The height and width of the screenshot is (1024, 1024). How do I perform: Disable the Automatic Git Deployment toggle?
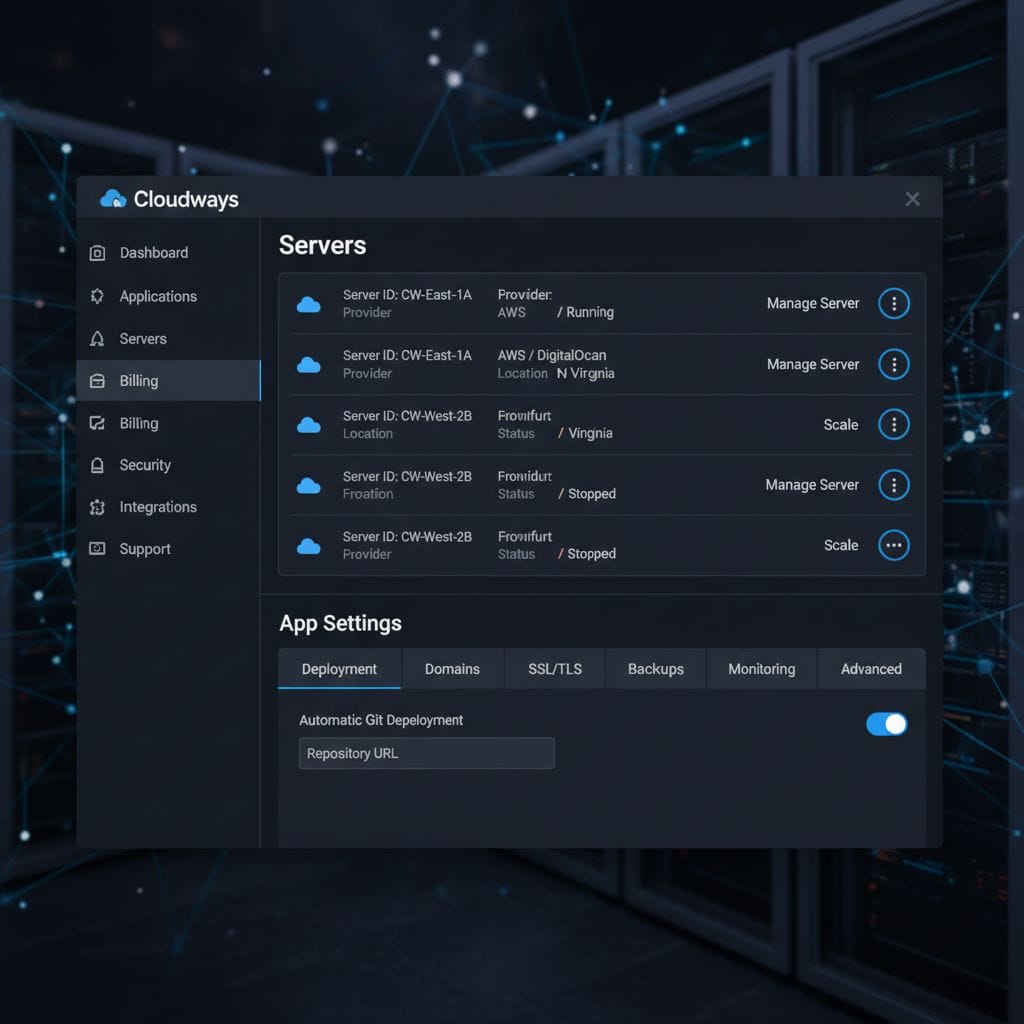886,724
